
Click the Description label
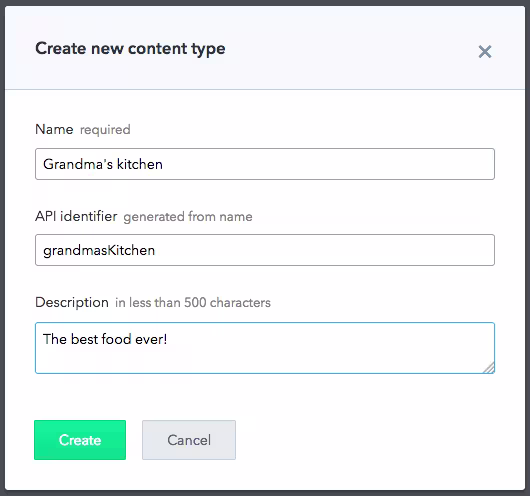[72, 302]
